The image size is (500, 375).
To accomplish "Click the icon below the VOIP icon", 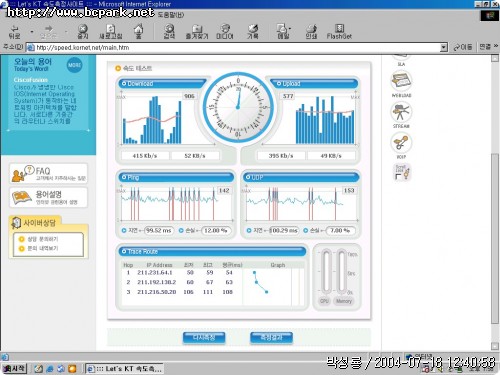I will click(402, 172).
